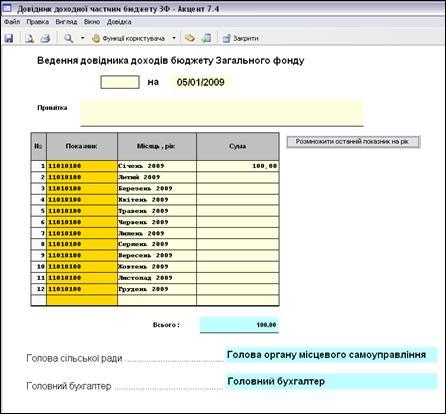Expand the zoom dropdown arrow

click(82, 38)
